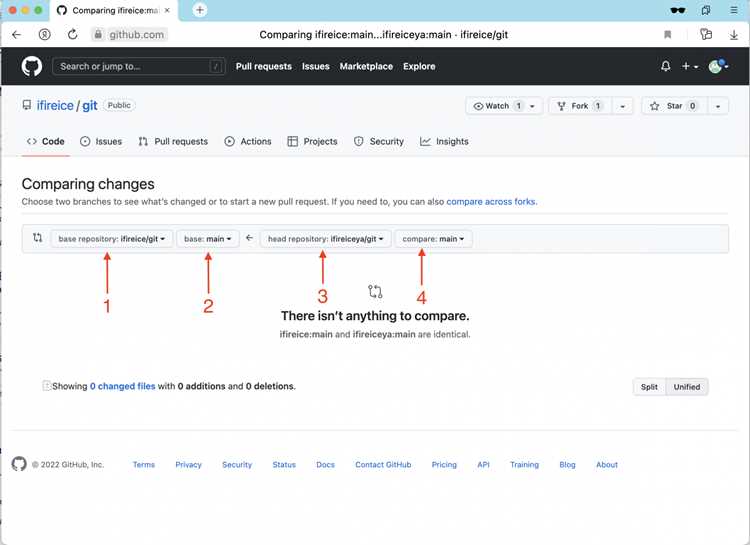Click the github.com address bar
The width and height of the screenshot is (750, 545).
click(x=136, y=34)
